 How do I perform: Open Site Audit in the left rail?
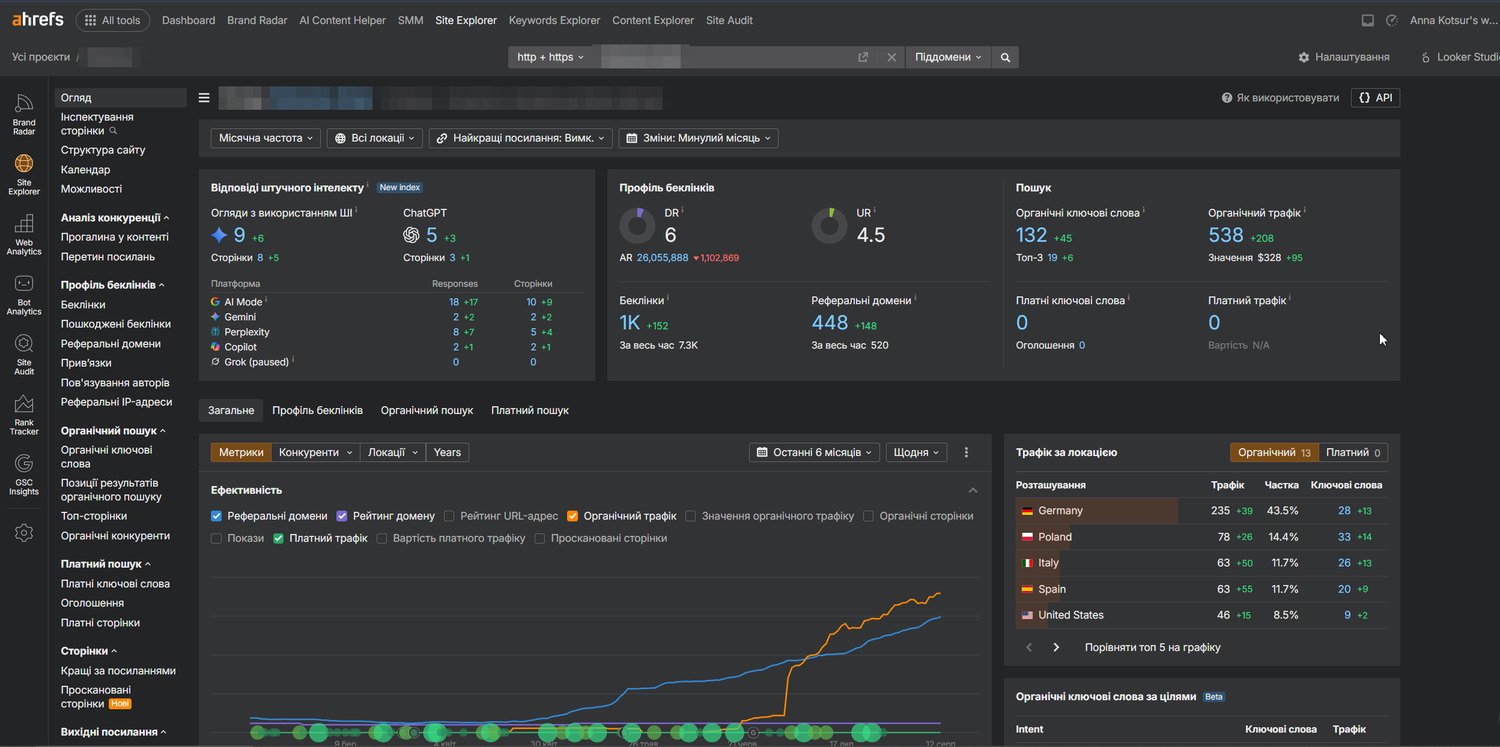(24, 355)
